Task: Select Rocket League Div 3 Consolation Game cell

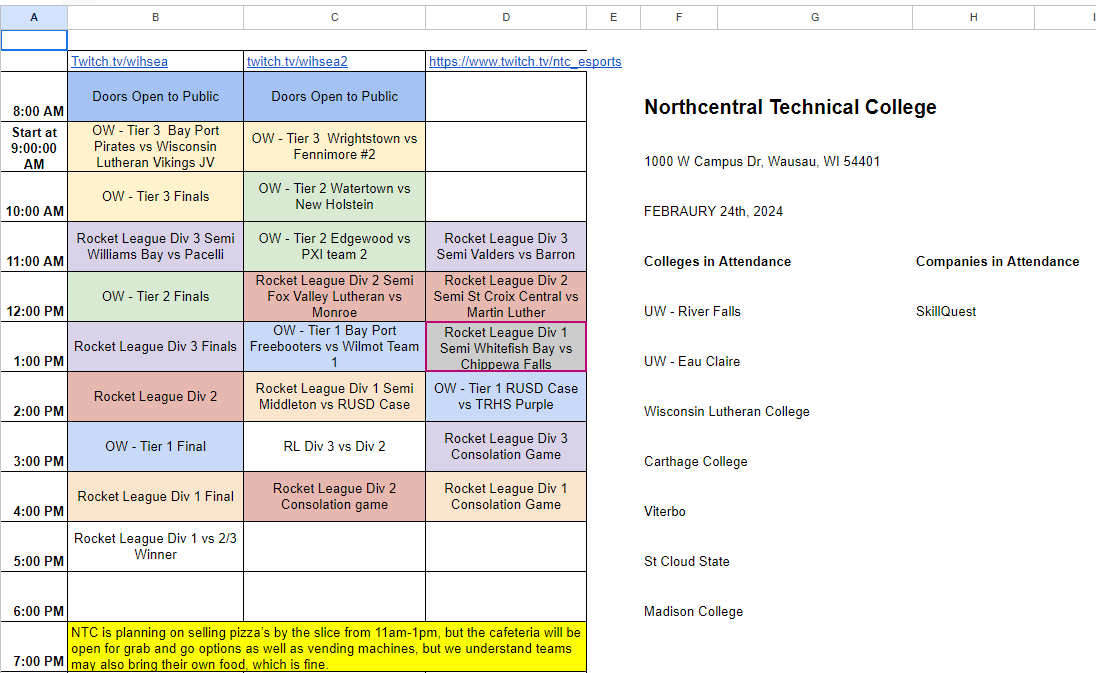Action: click(506, 447)
